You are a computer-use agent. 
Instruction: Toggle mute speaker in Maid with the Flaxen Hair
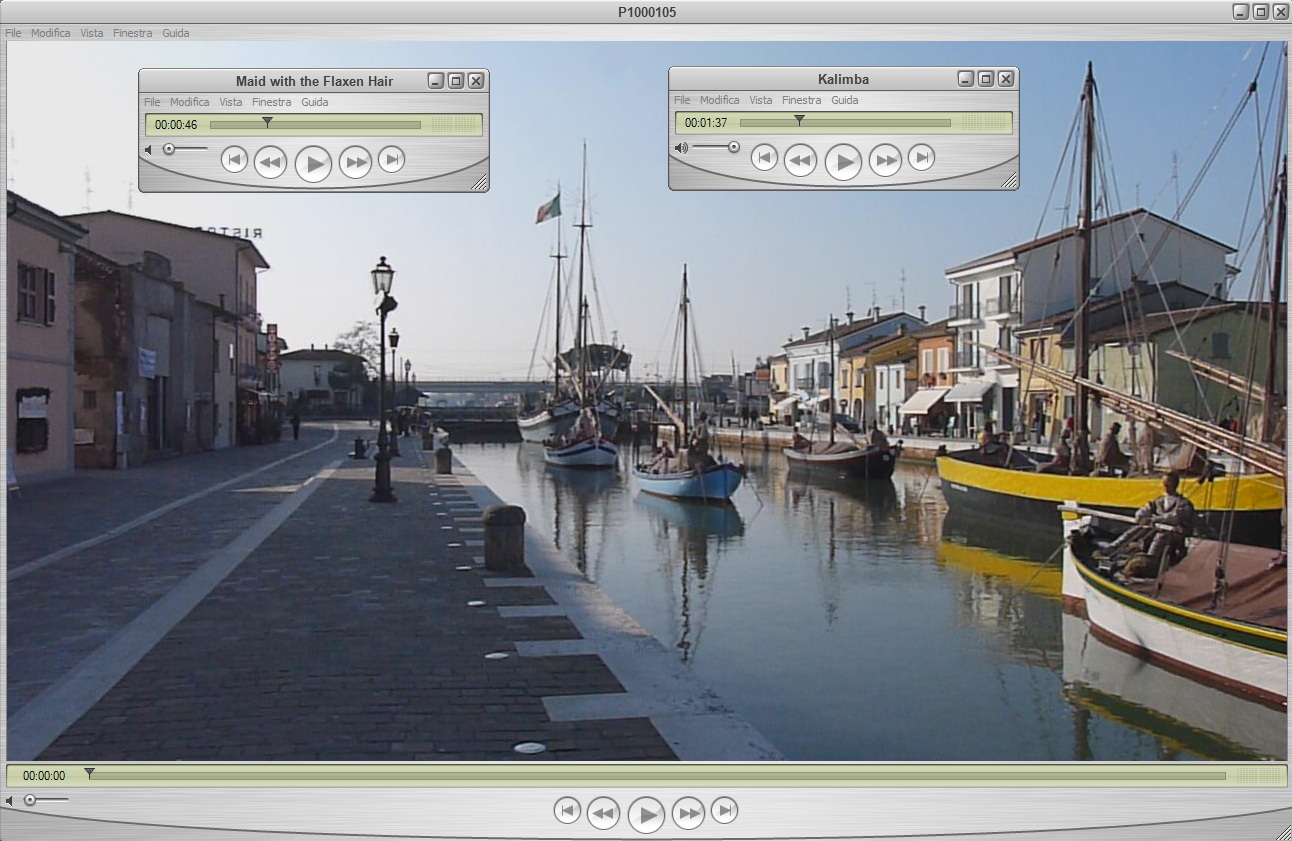tap(148, 150)
